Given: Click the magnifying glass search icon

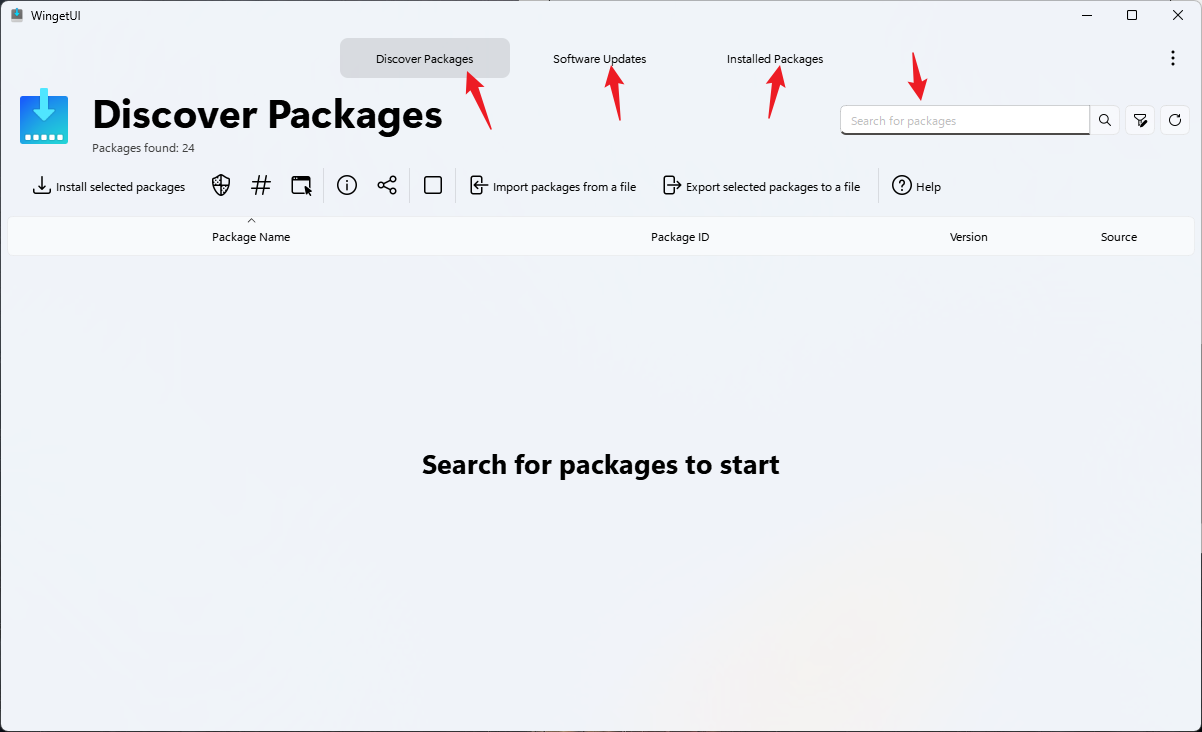Looking at the screenshot, I should (1105, 121).
